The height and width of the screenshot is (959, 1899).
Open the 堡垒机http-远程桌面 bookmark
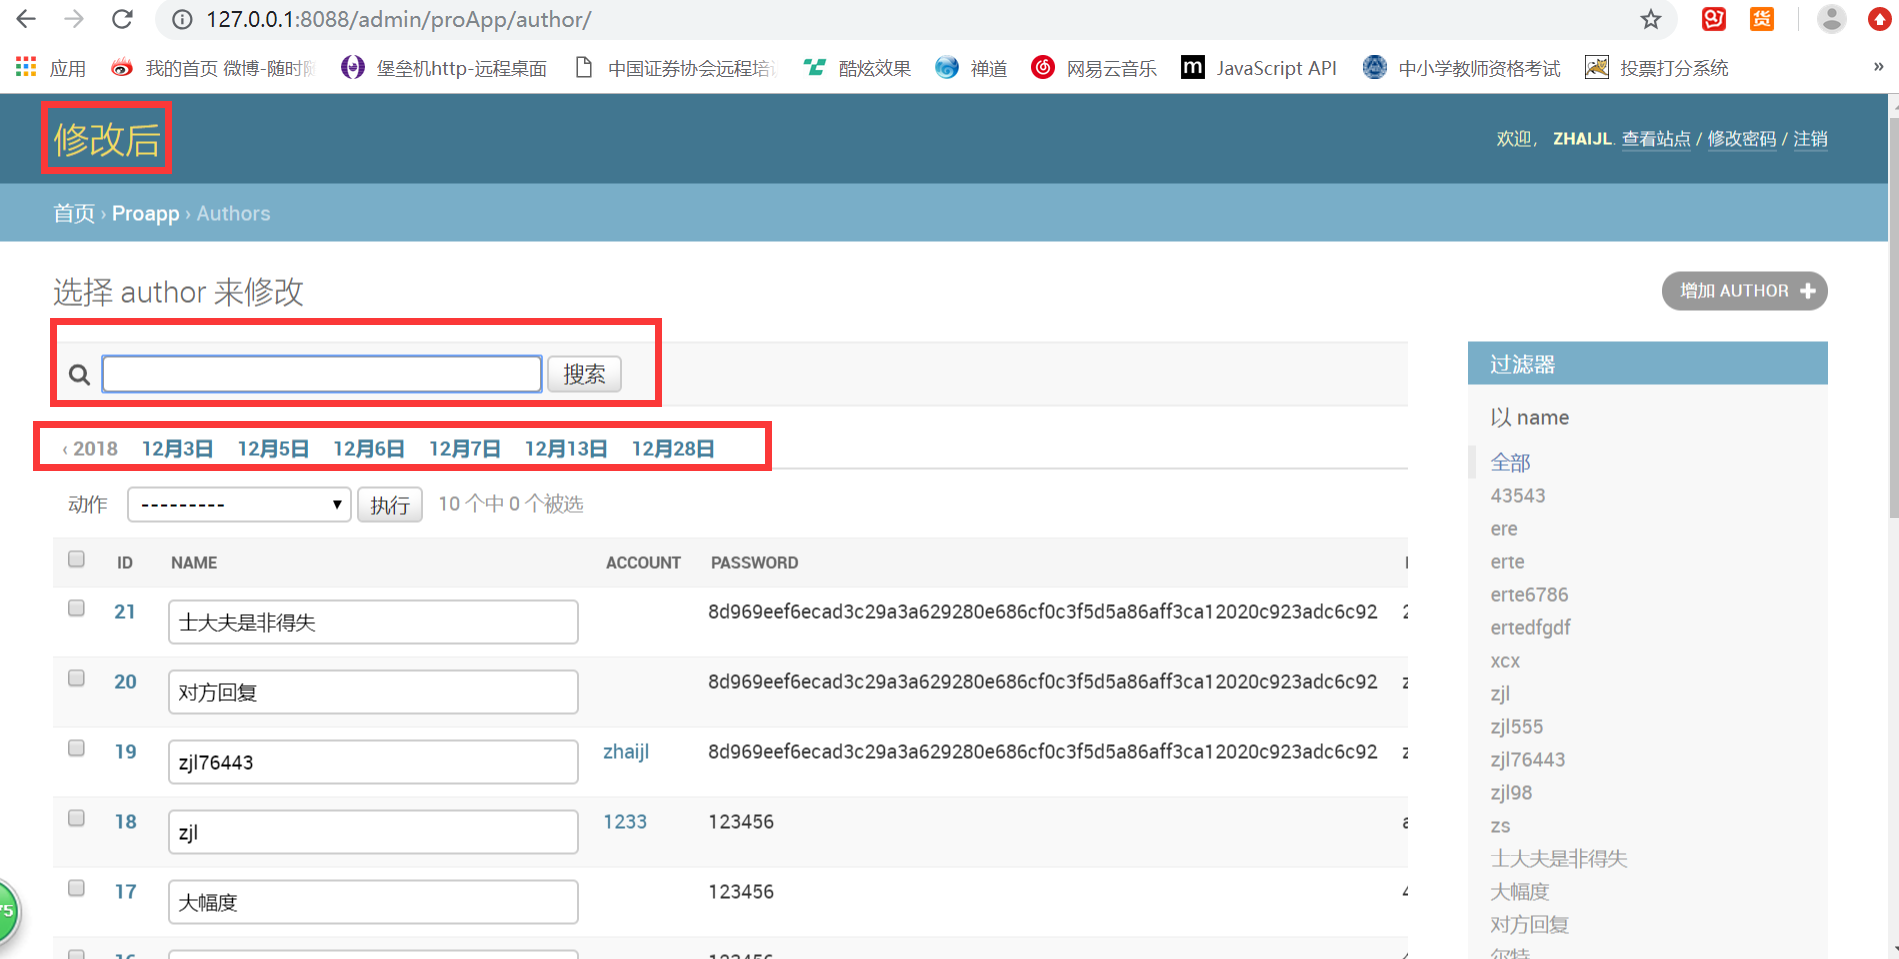[x=460, y=67]
